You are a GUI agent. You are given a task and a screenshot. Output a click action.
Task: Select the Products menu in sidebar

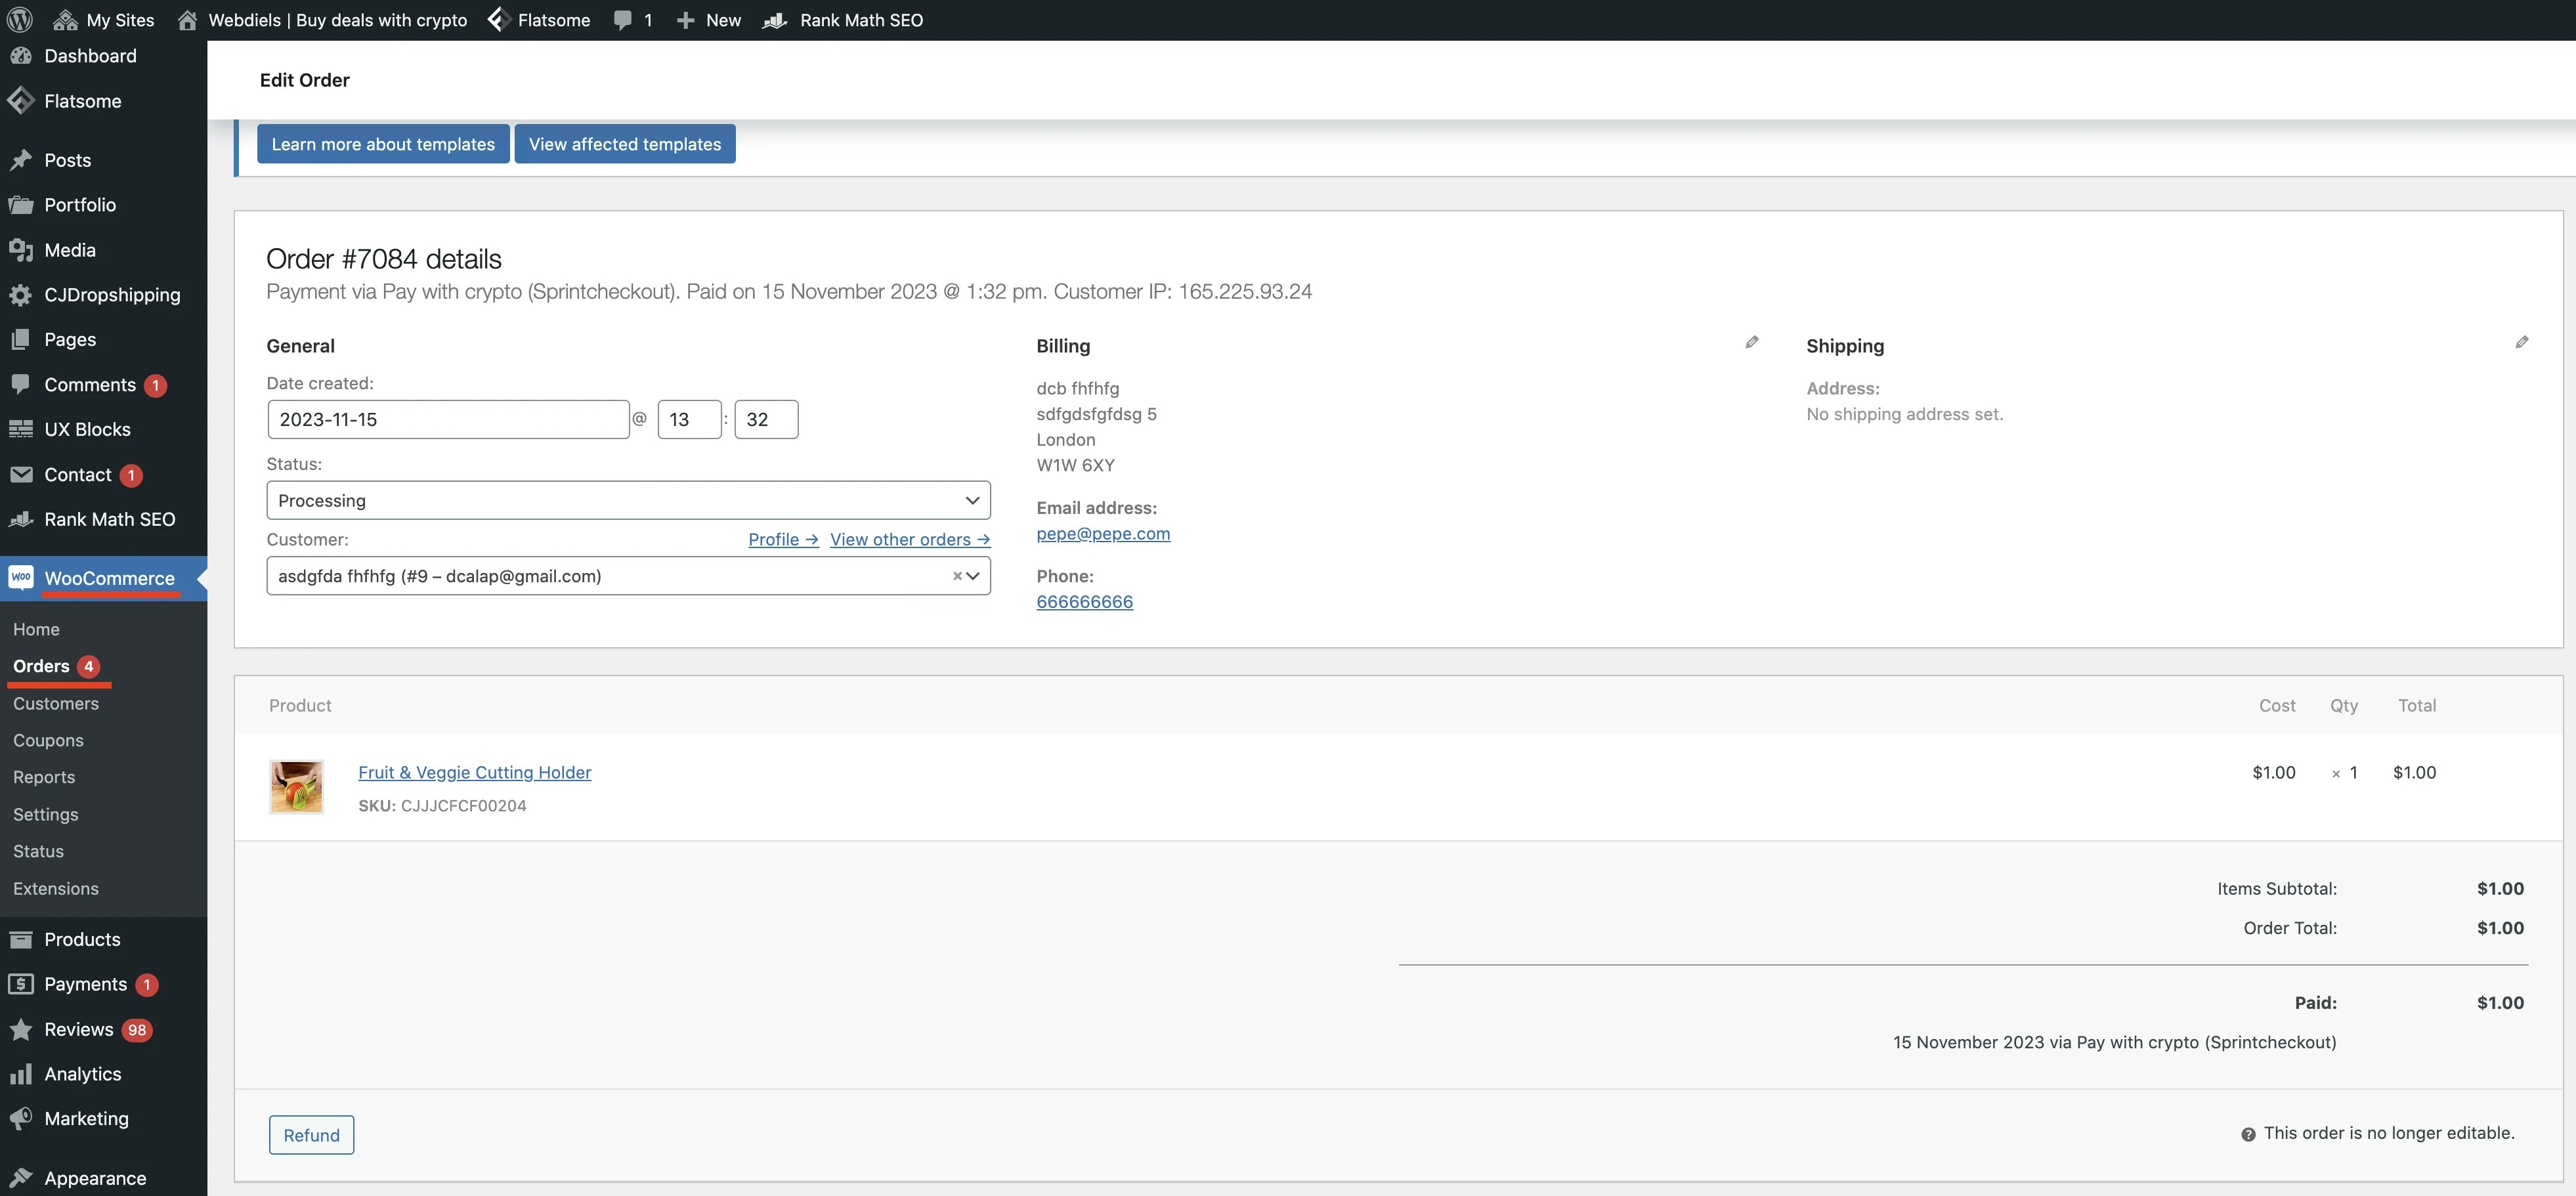coord(82,939)
